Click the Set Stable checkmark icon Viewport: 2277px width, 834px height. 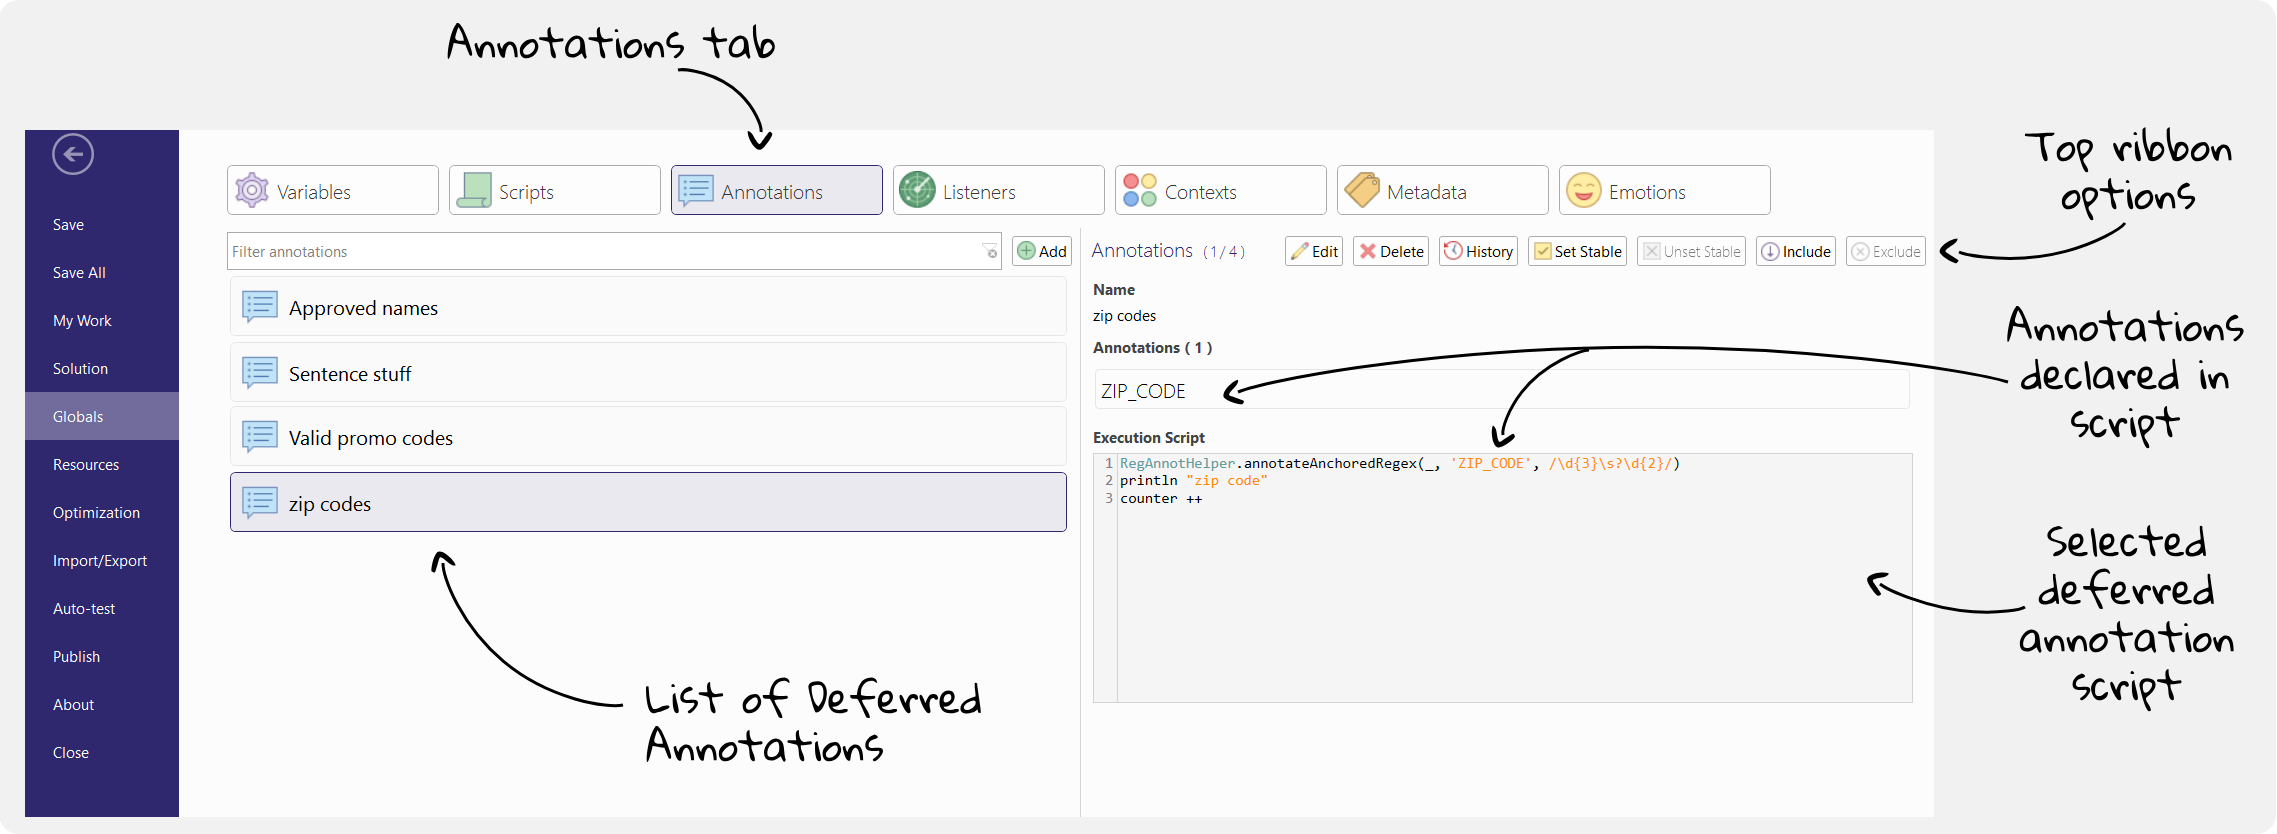tap(1543, 251)
